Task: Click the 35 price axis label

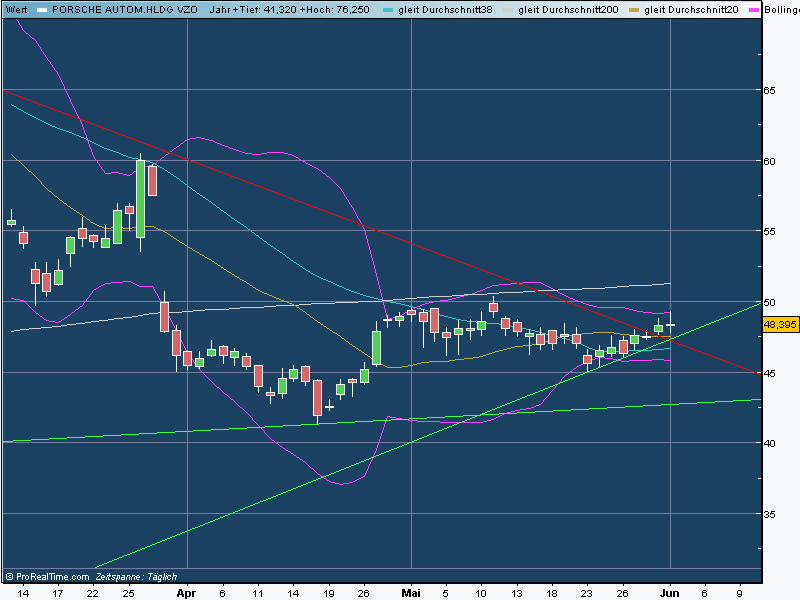Action: click(769, 514)
